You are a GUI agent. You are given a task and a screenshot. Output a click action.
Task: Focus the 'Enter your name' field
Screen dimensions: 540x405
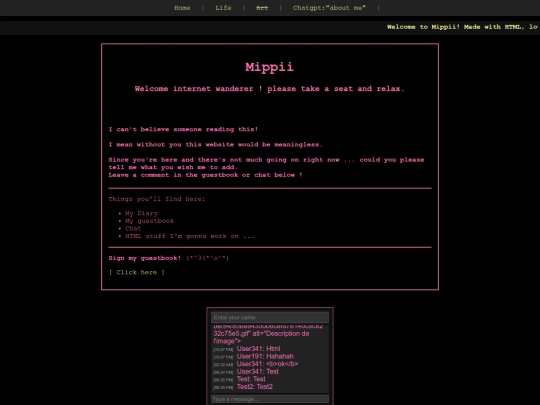click(270, 318)
